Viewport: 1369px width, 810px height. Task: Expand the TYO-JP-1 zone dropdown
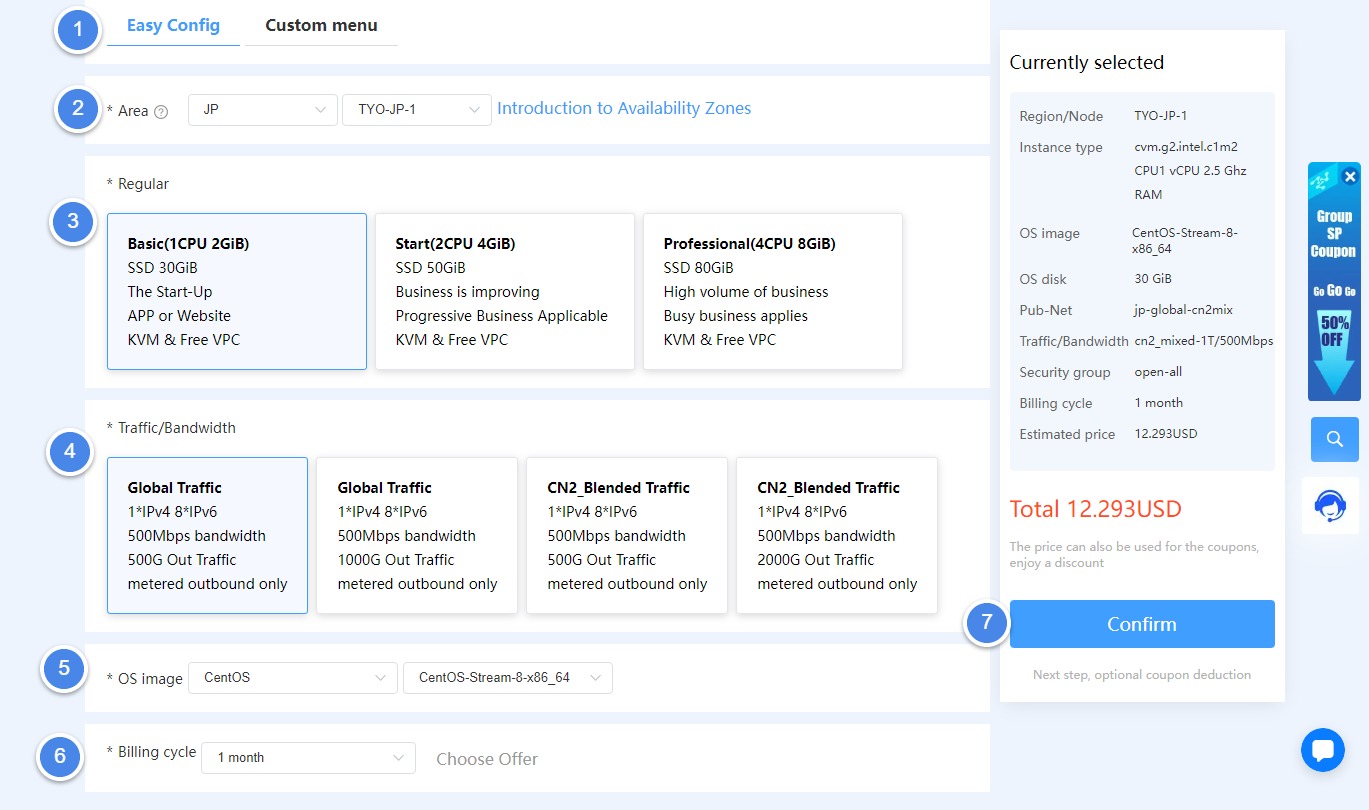click(416, 109)
